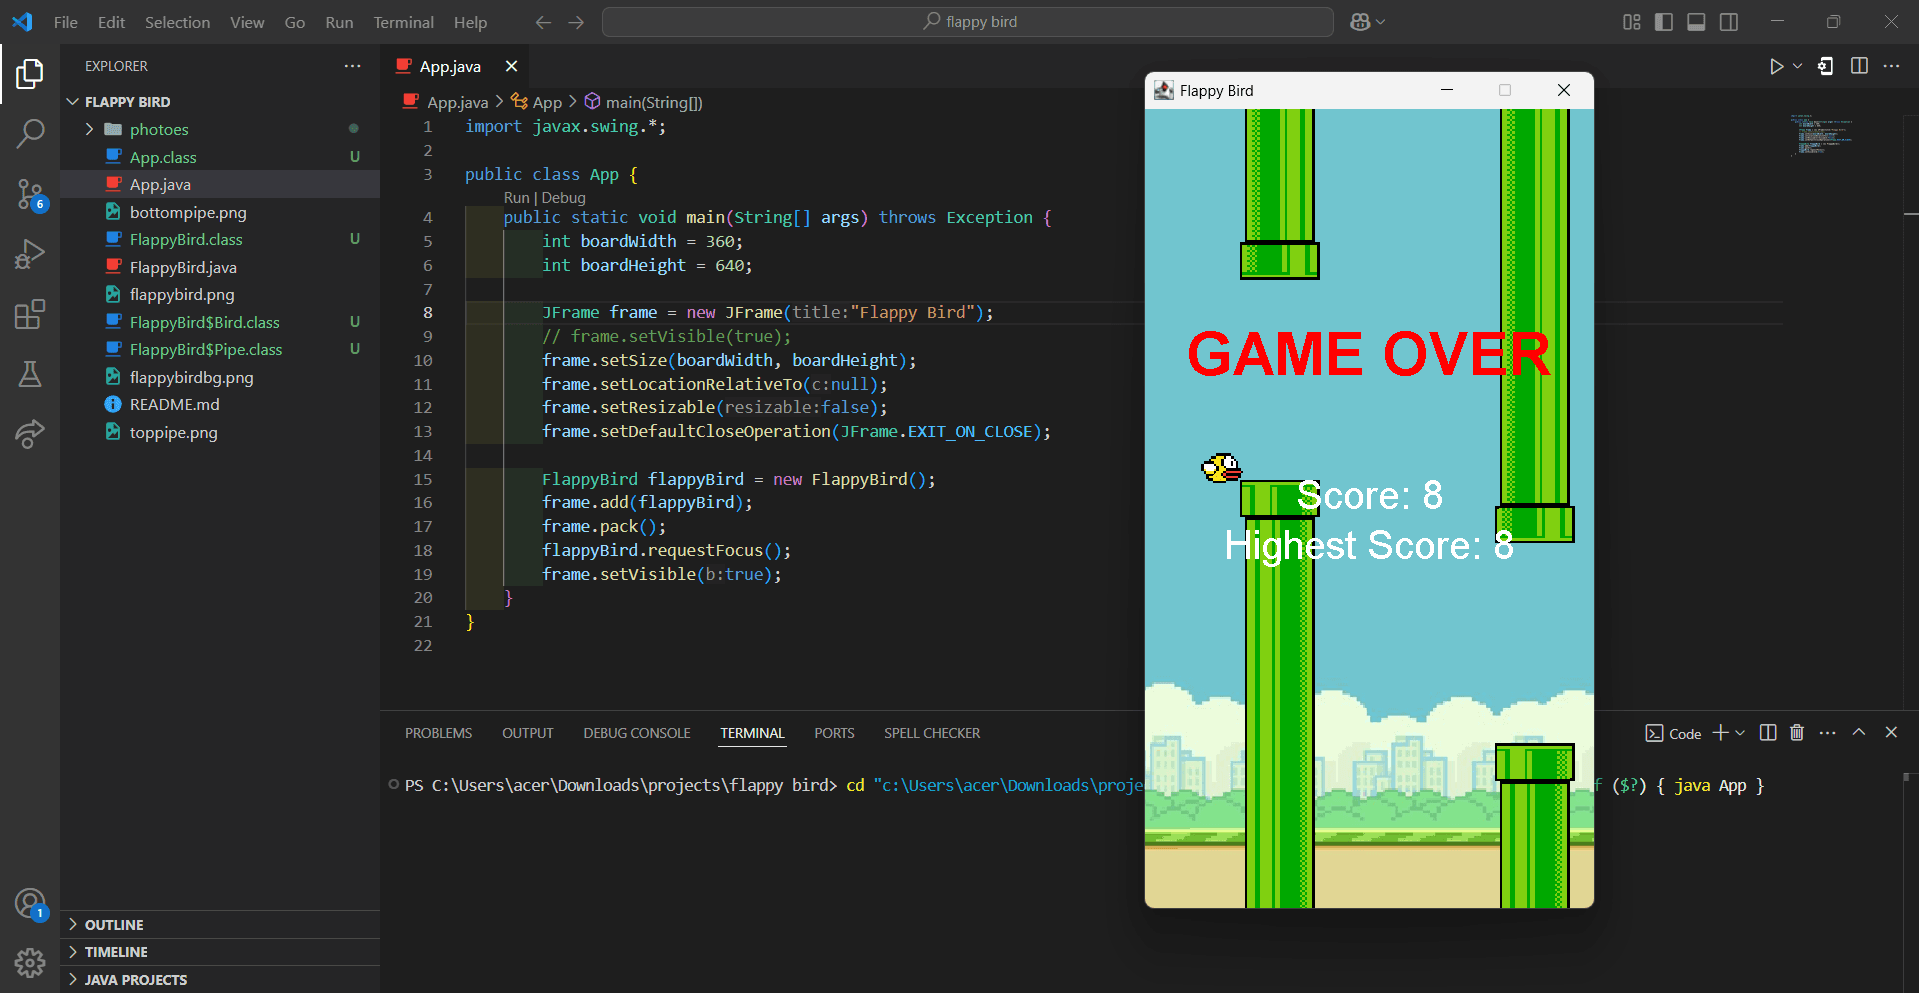Open toppipe.png file
1919x993 pixels.
220,432
